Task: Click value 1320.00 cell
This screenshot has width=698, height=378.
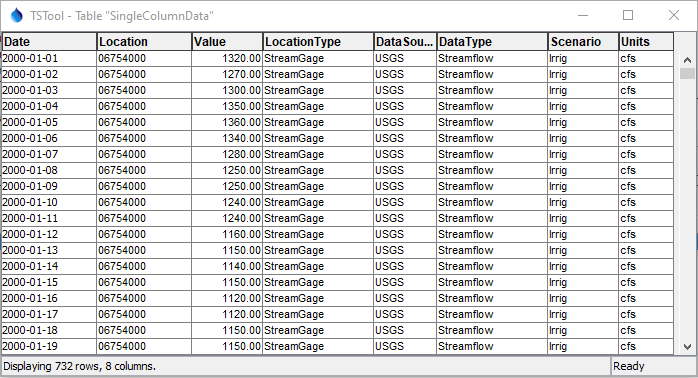Action: 227,58
